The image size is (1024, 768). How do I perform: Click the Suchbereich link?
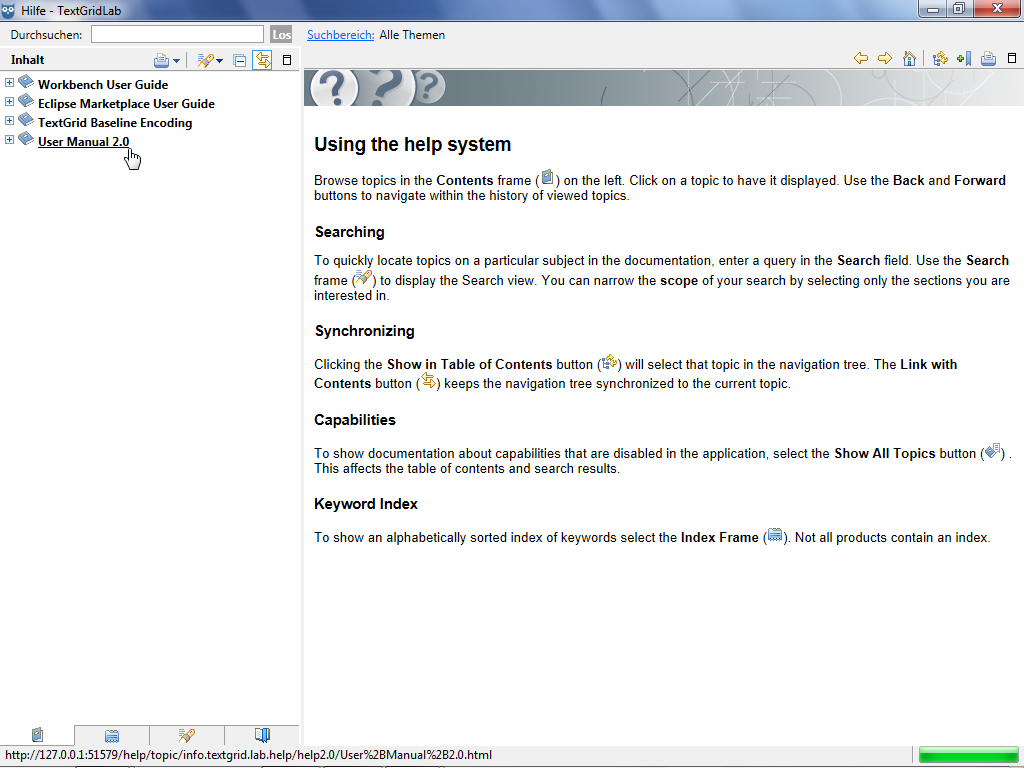[340, 35]
